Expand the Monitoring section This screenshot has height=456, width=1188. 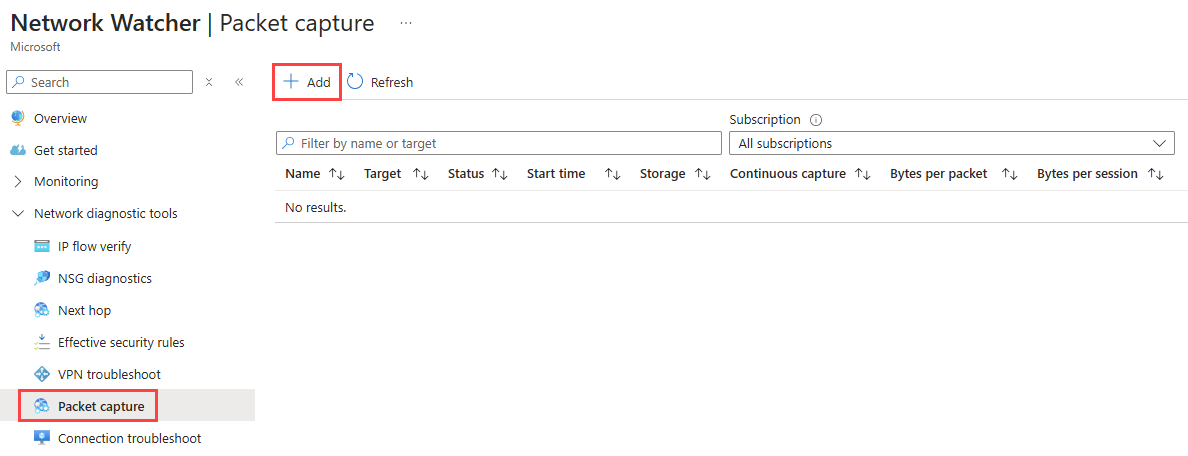tap(18, 182)
